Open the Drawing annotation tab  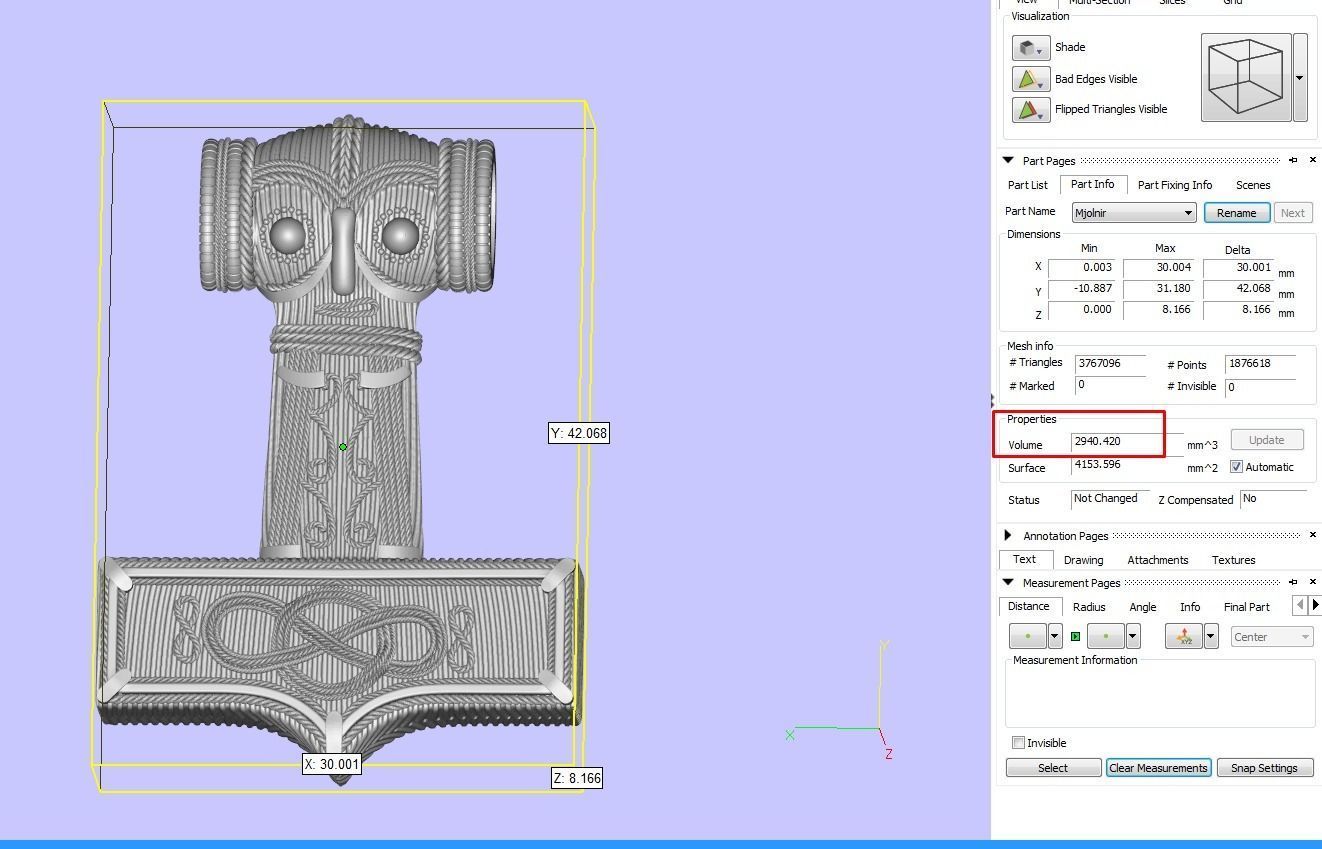(1084, 560)
